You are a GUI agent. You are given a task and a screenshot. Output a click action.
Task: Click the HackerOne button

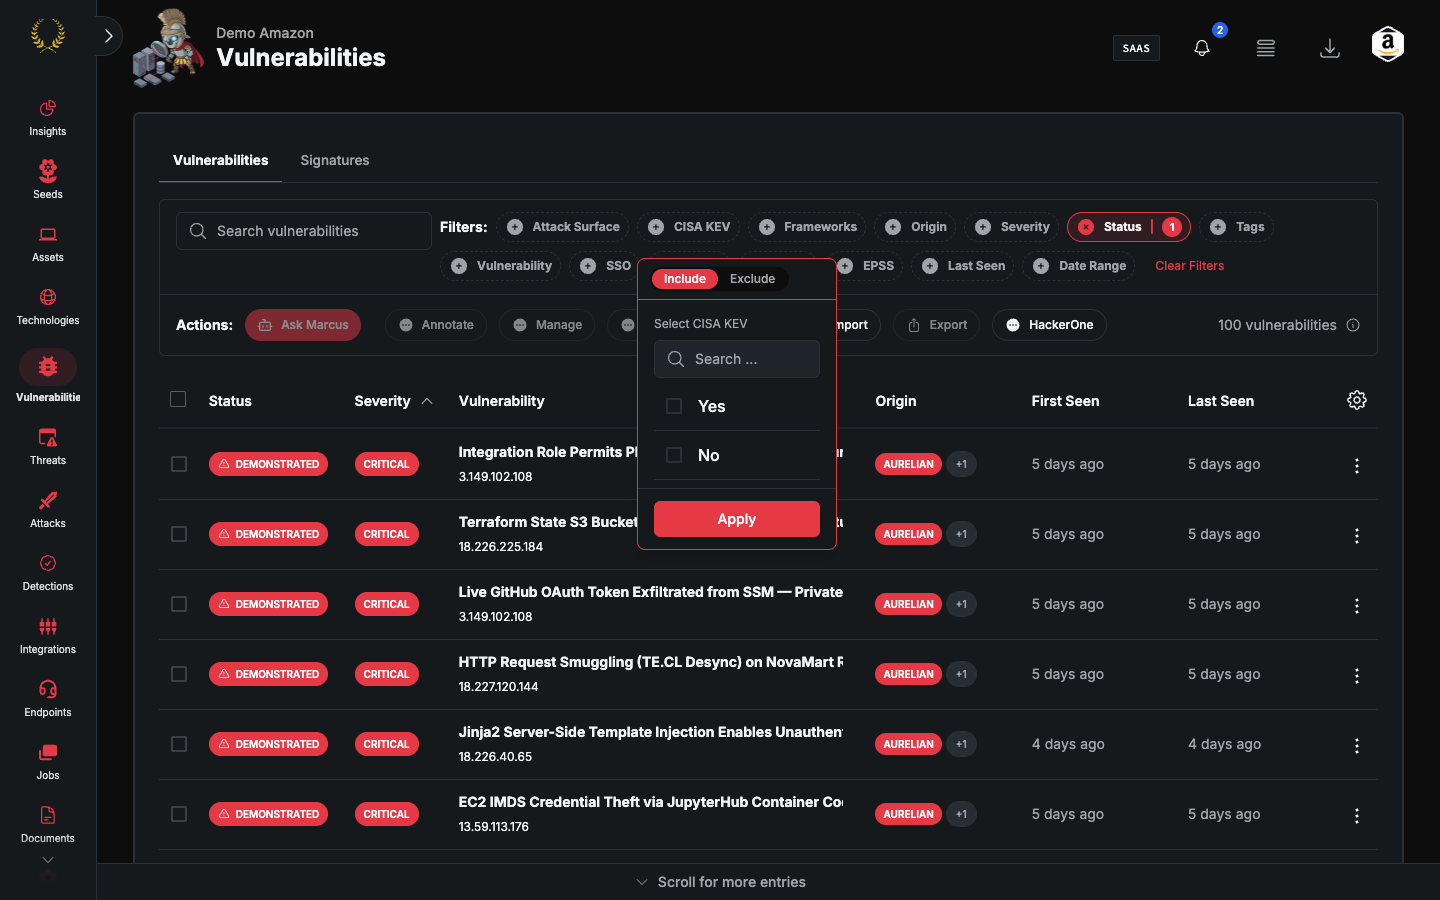(1049, 325)
